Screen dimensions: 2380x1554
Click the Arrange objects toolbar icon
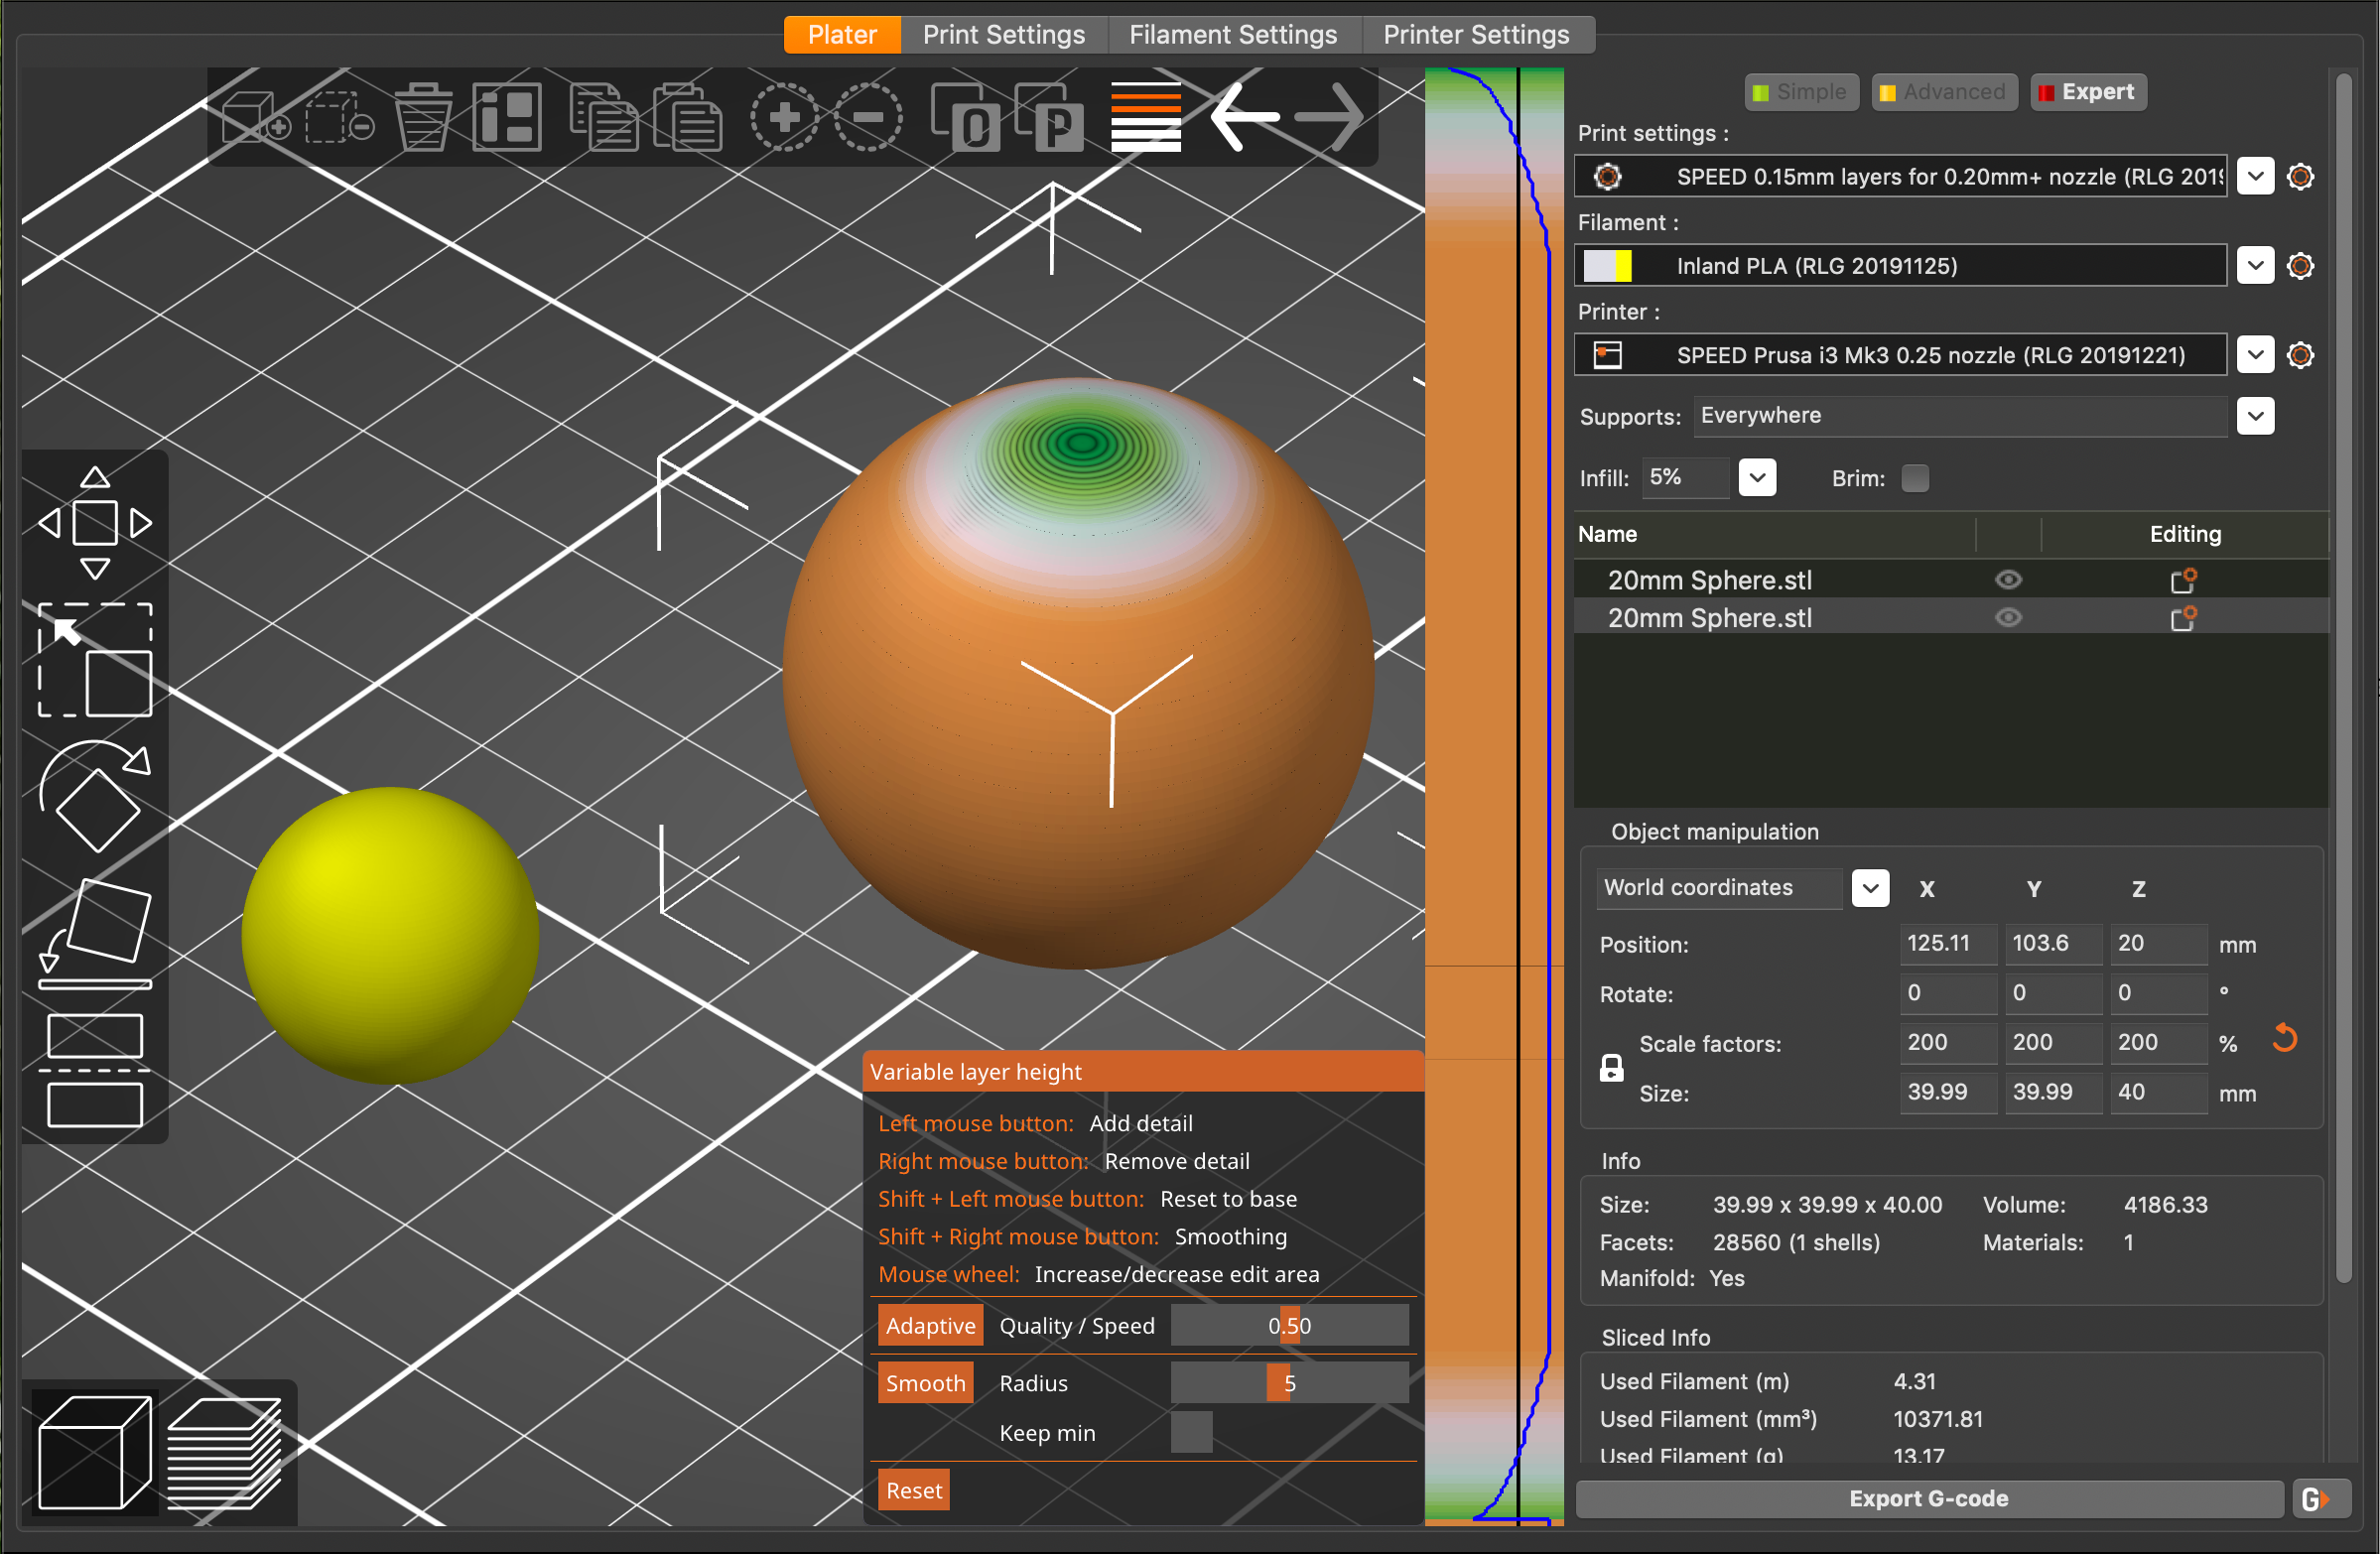pyautogui.click(x=507, y=118)
